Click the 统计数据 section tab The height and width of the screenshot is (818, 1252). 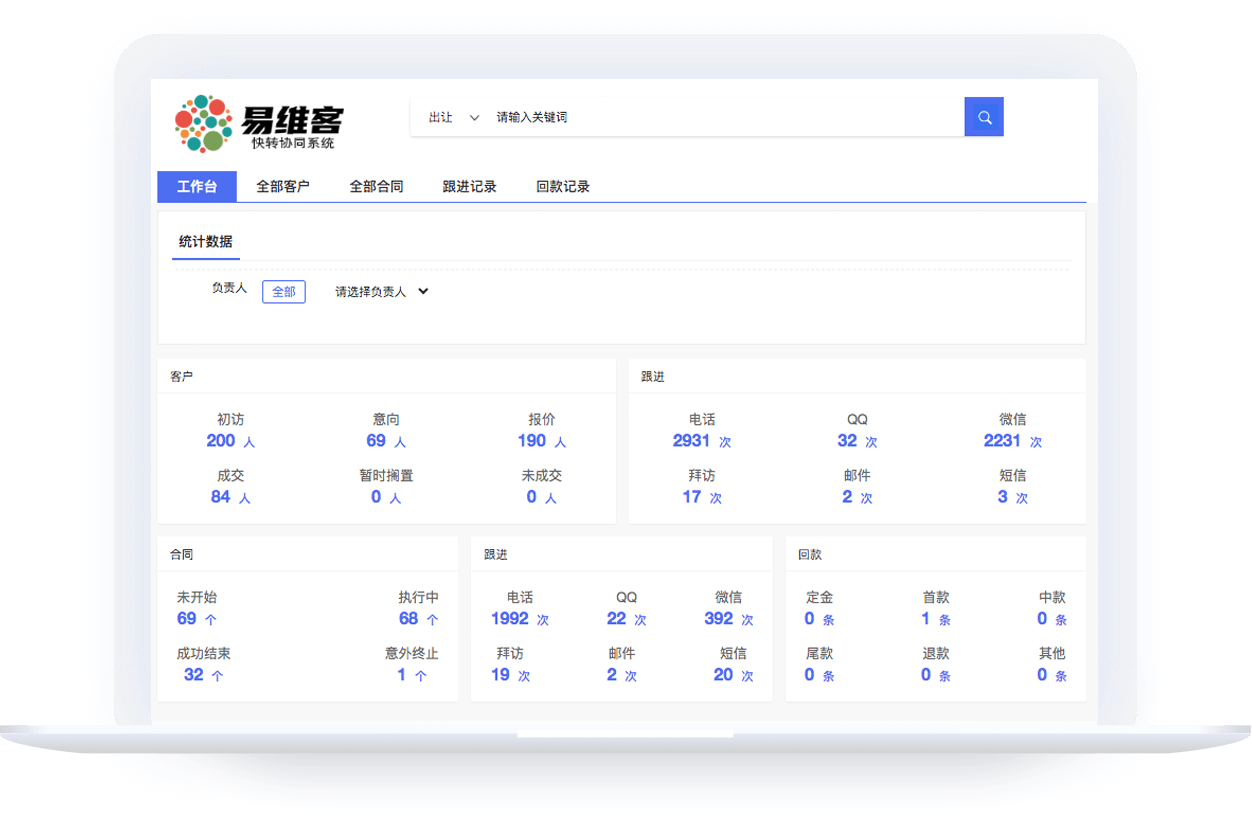point(205,241)
